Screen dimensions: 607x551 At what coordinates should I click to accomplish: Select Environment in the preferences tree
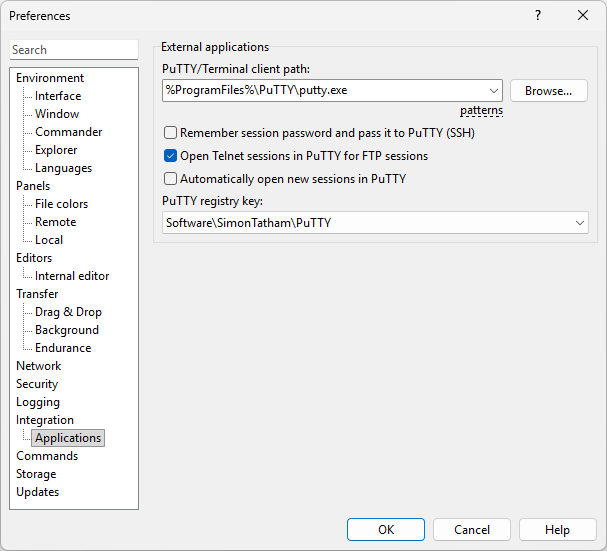[50, 78]
